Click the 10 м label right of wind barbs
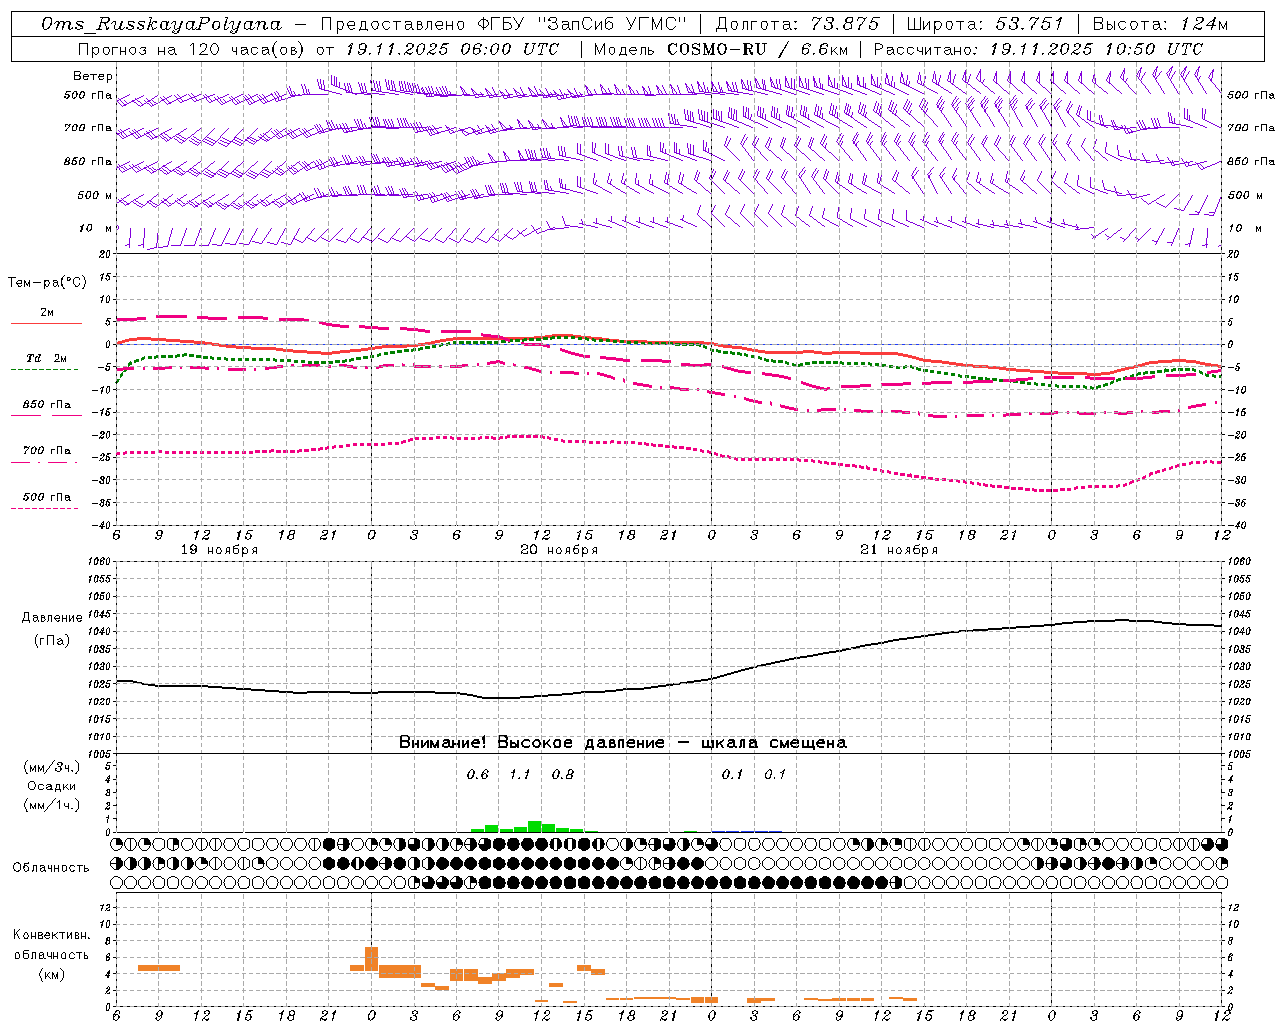The width and height of the screenshot is (1280, 1024). click(x=1244, y=228)
